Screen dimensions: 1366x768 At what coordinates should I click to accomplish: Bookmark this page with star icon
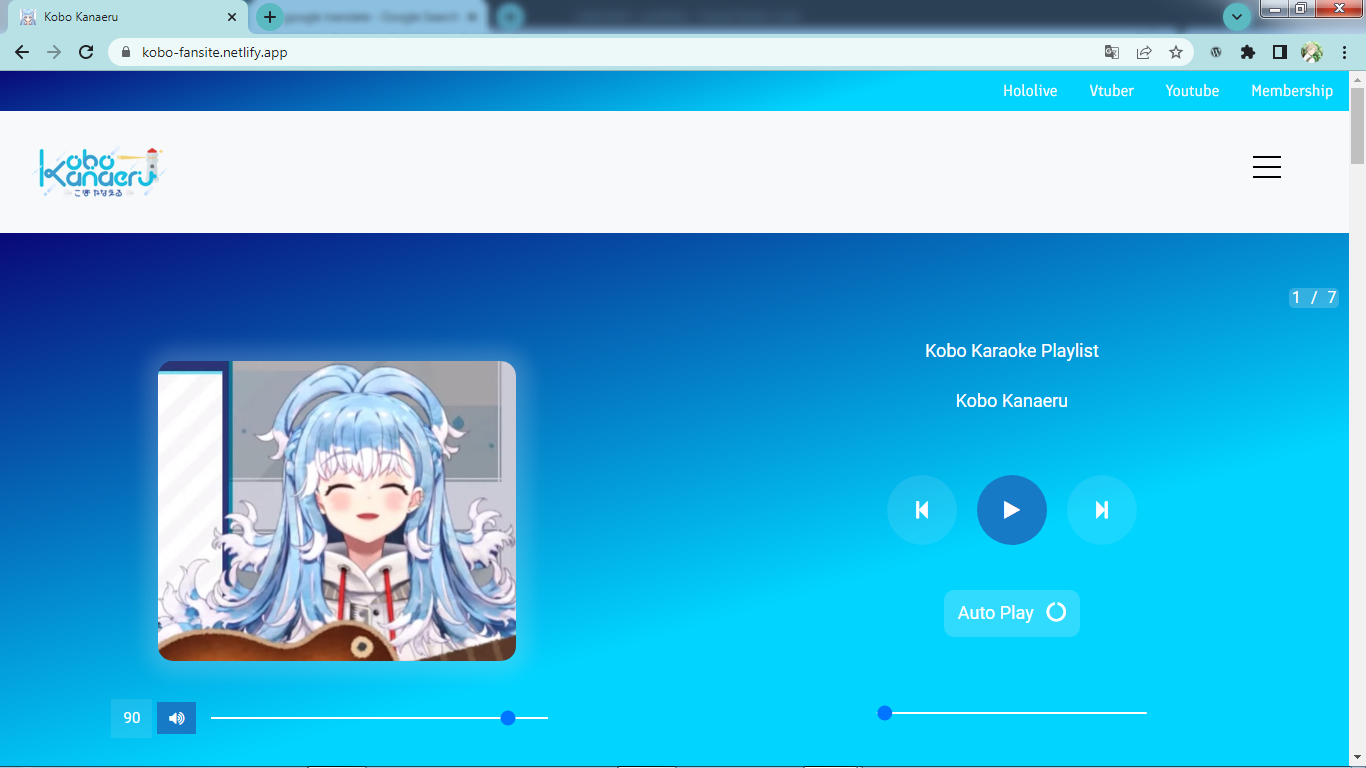[x=1176, y=52]
